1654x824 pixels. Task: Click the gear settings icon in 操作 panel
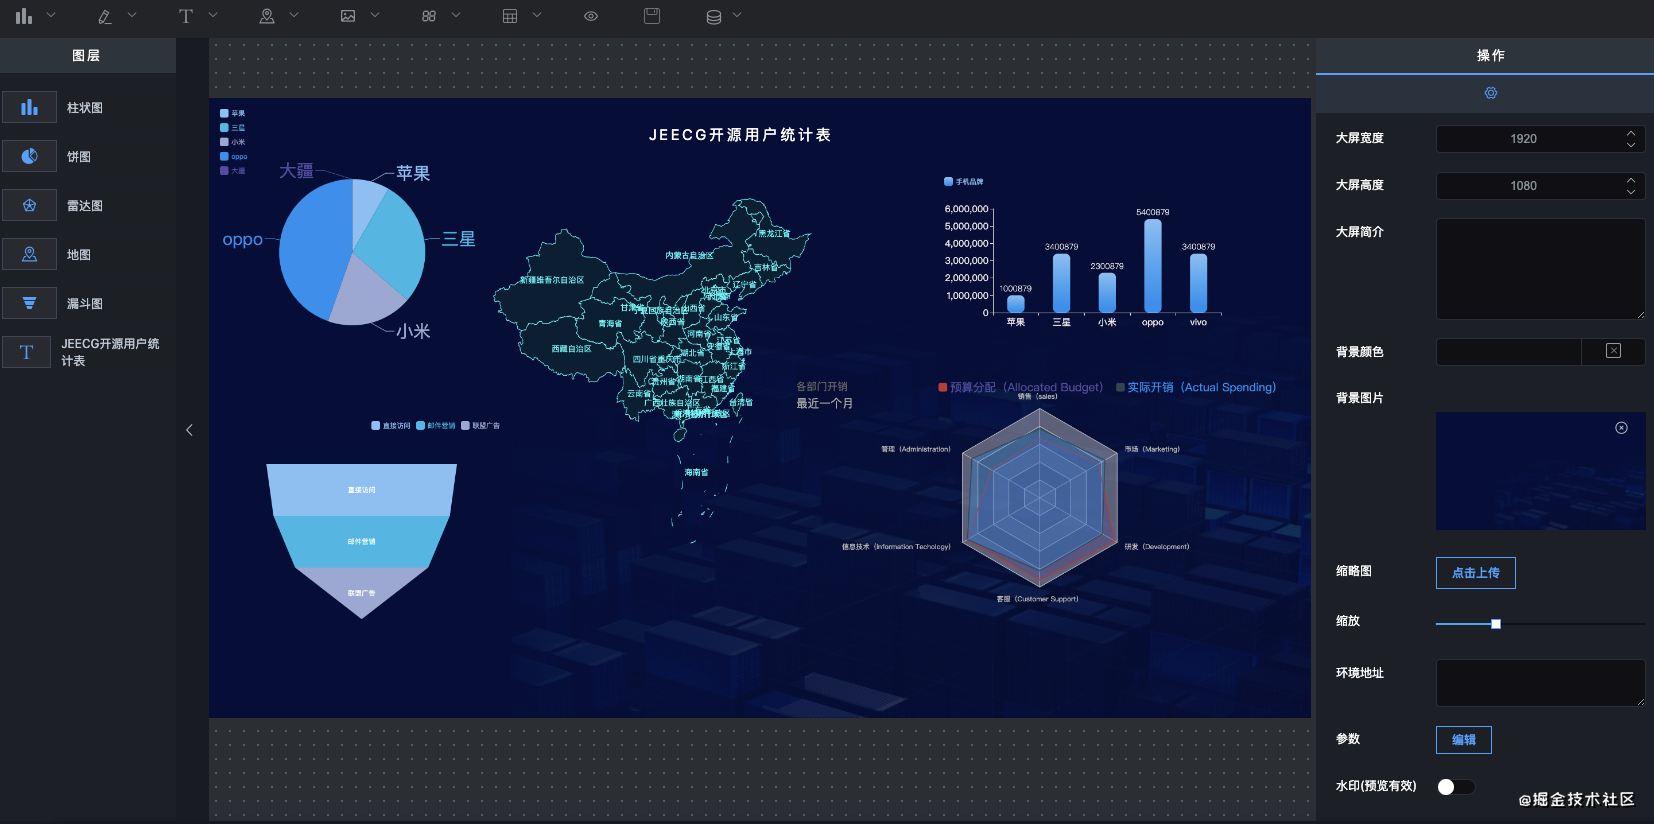[1491, 93]
